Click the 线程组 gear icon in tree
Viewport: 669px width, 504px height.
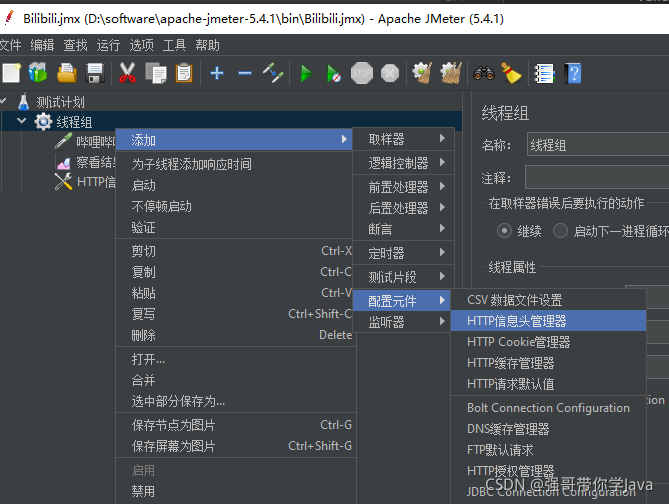click(x=43, y=122)
